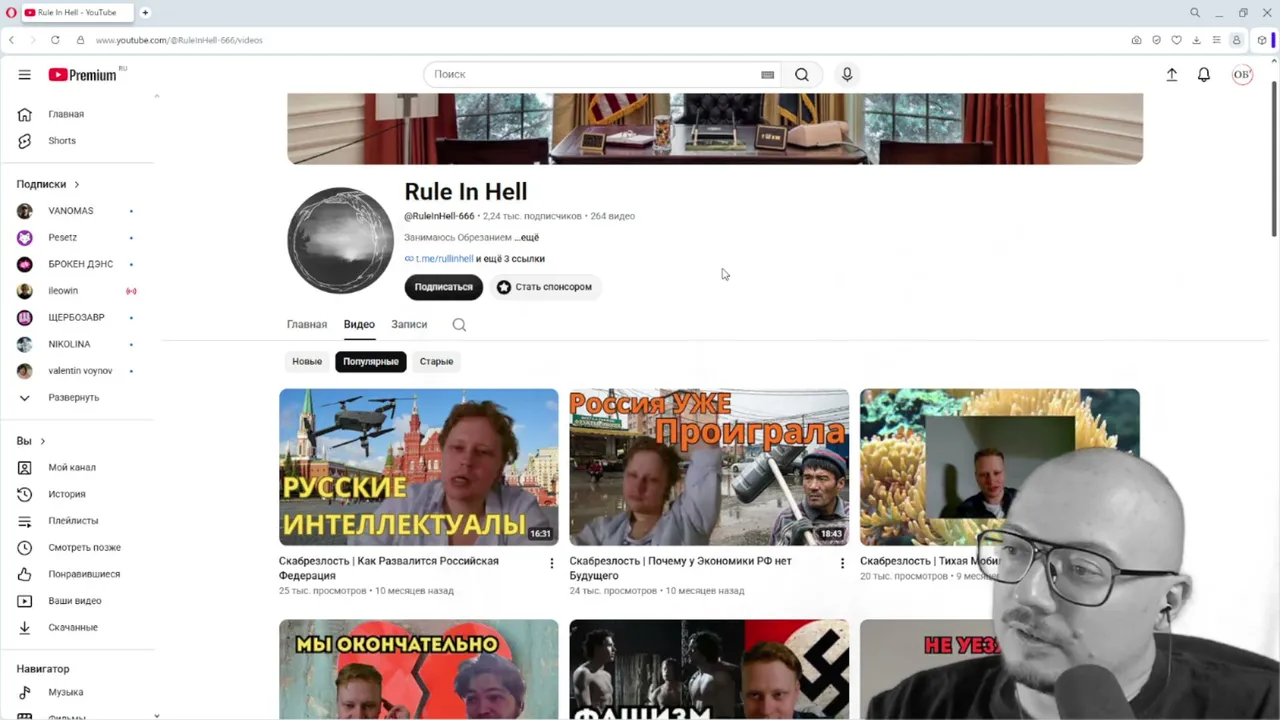Open Музыка in the Навигатор section
Viewport: 1280px width, 720px height.
coord(66,692)
